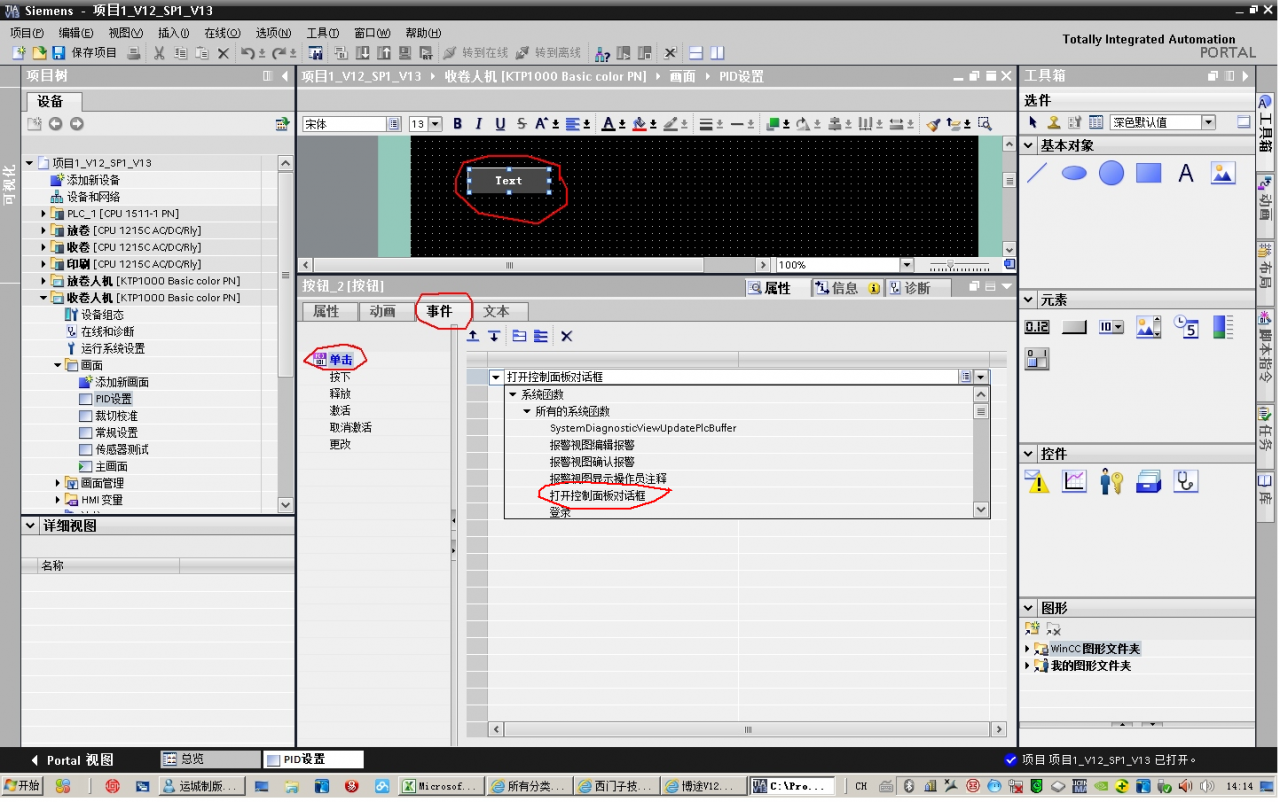Move function up with up-arrow icon
Image resolution: width=1280 pixels, height=802 pixels.
click(473, 337)
